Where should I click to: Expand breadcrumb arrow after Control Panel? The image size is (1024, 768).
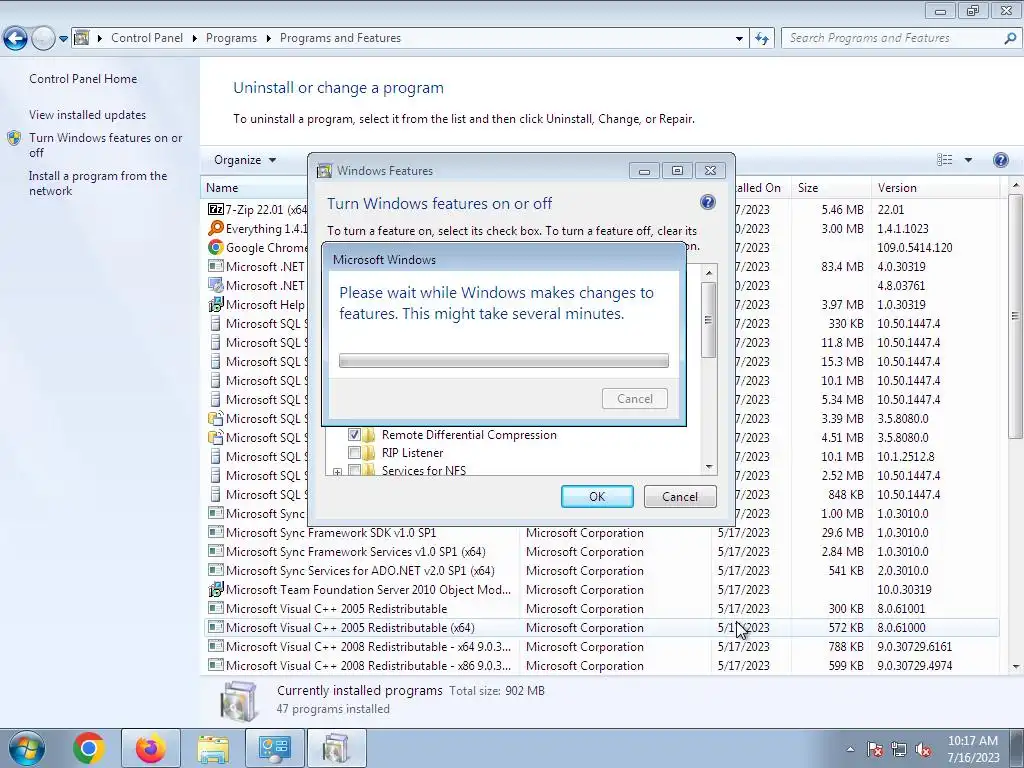195,39
